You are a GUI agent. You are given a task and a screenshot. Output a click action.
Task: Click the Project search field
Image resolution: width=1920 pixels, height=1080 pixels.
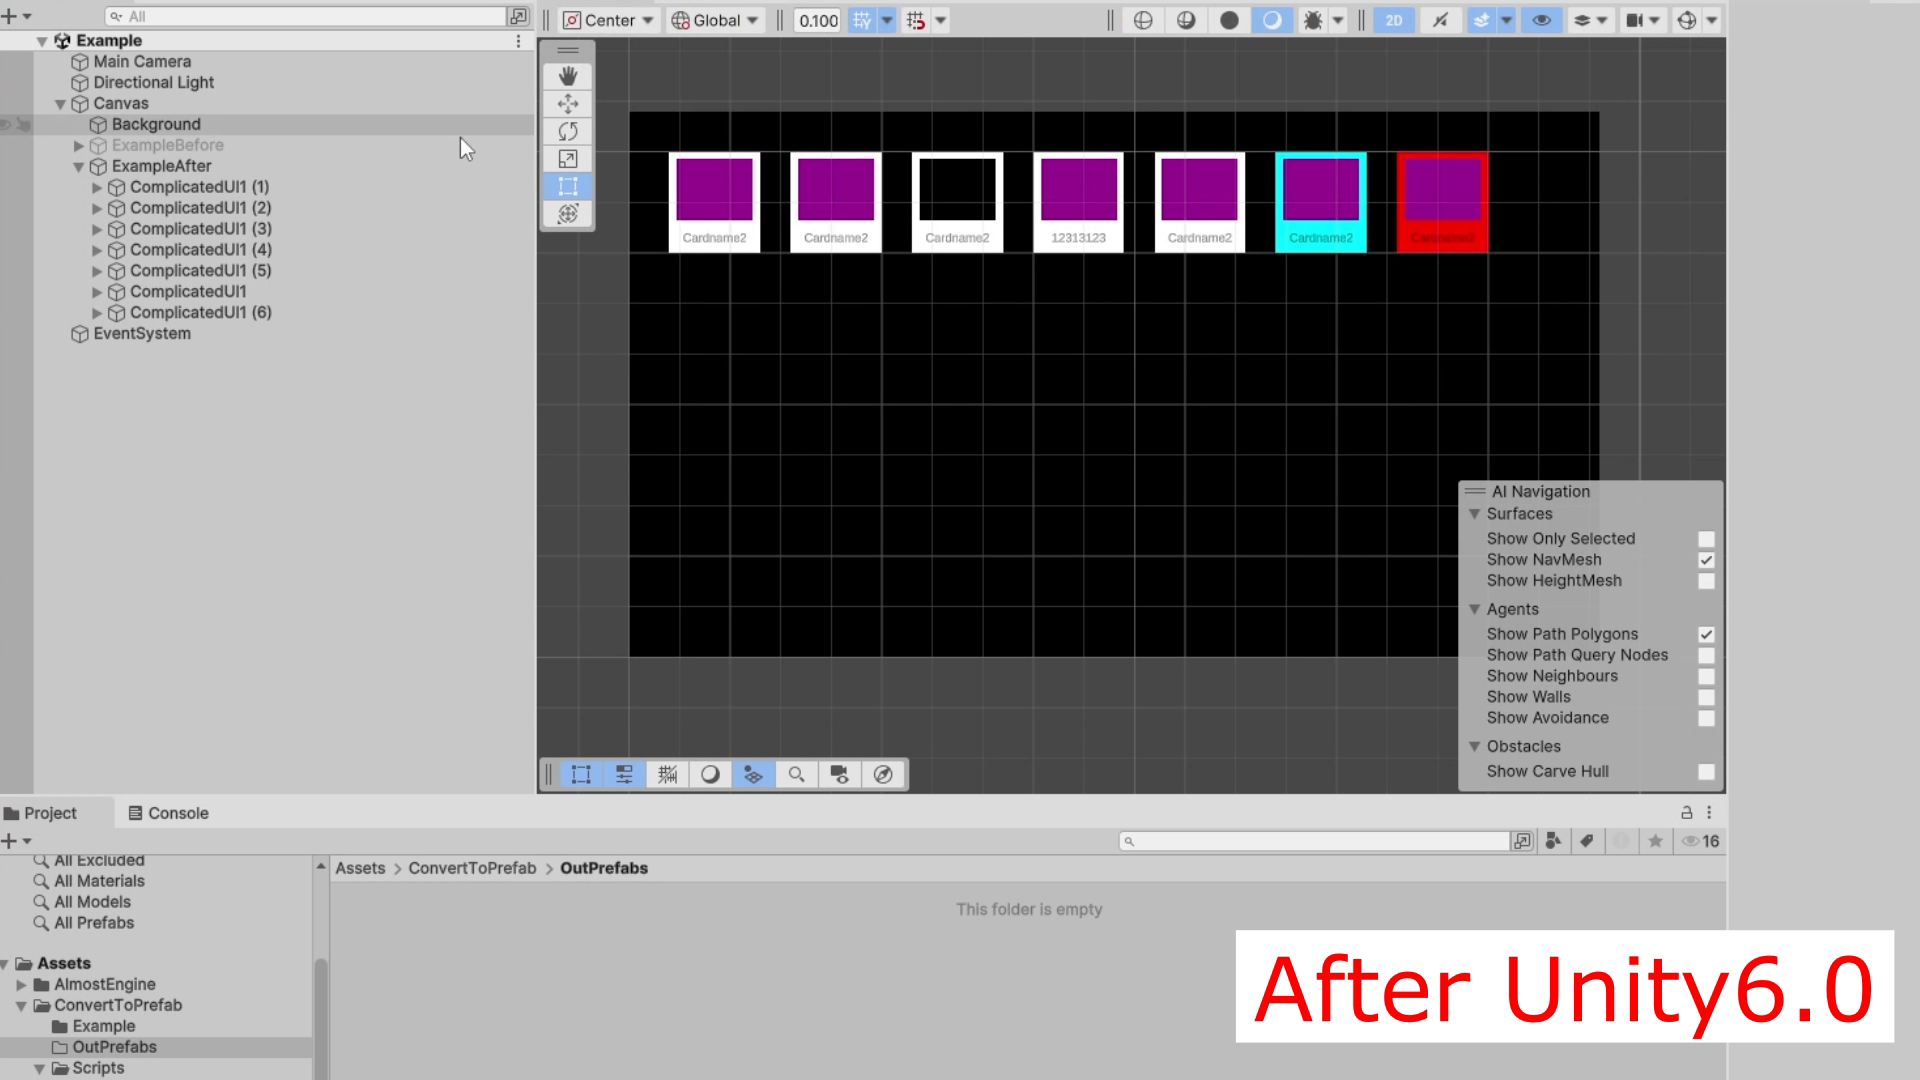click(x=1314, y=841)
